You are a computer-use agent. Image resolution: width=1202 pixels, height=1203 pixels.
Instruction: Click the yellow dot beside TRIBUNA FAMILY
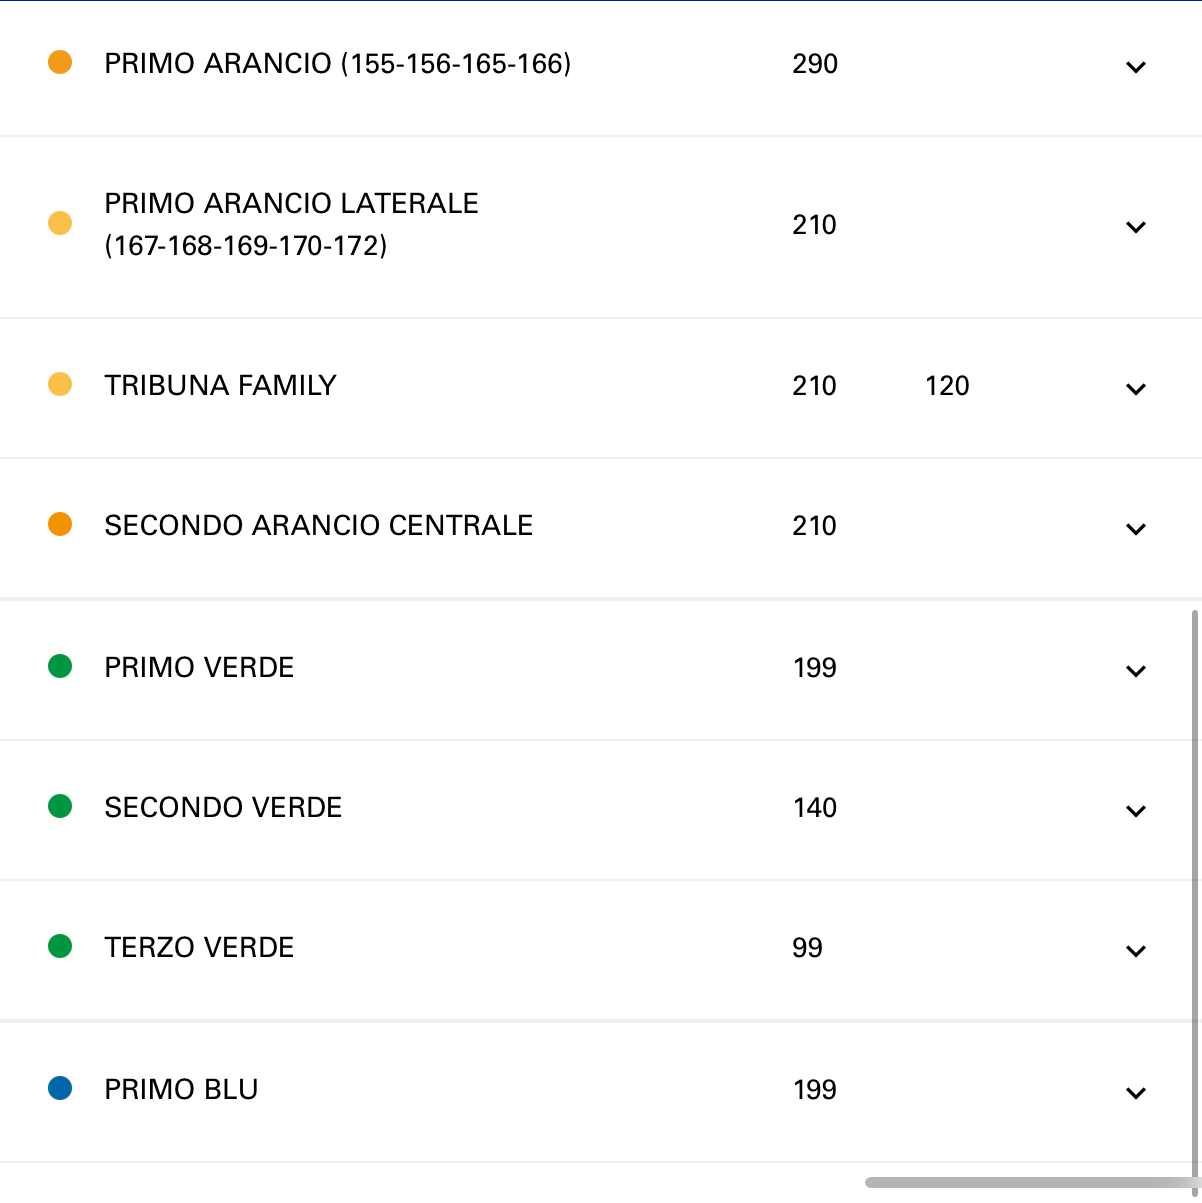click(60, 384)
